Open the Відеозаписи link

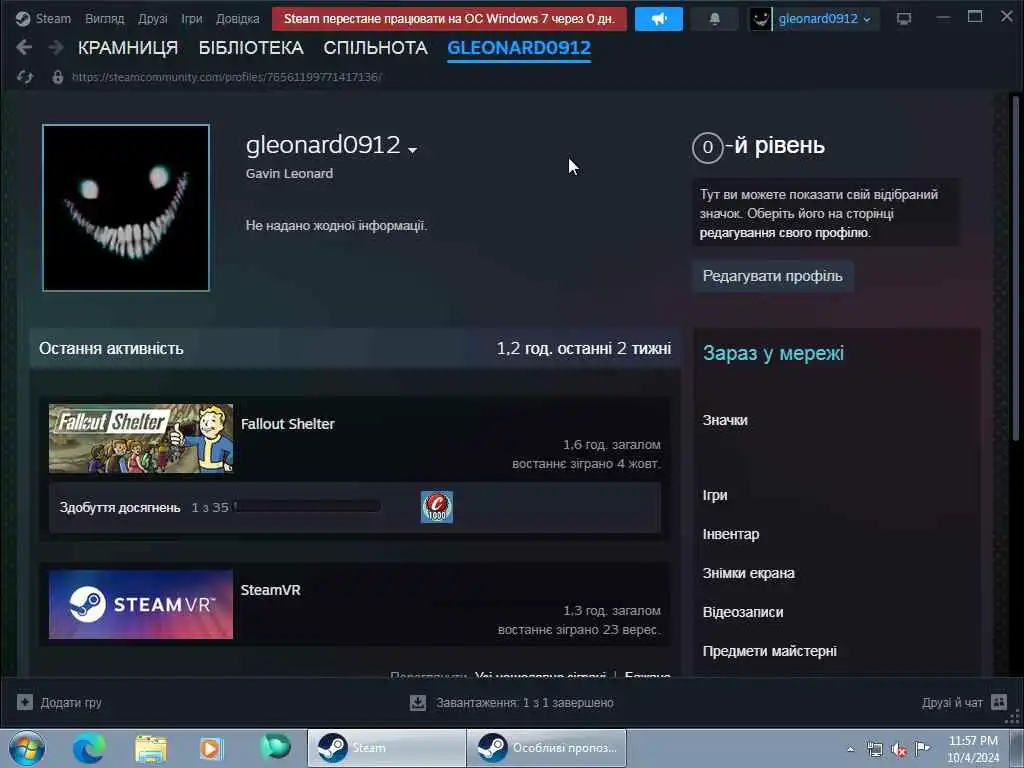(743, 613)
